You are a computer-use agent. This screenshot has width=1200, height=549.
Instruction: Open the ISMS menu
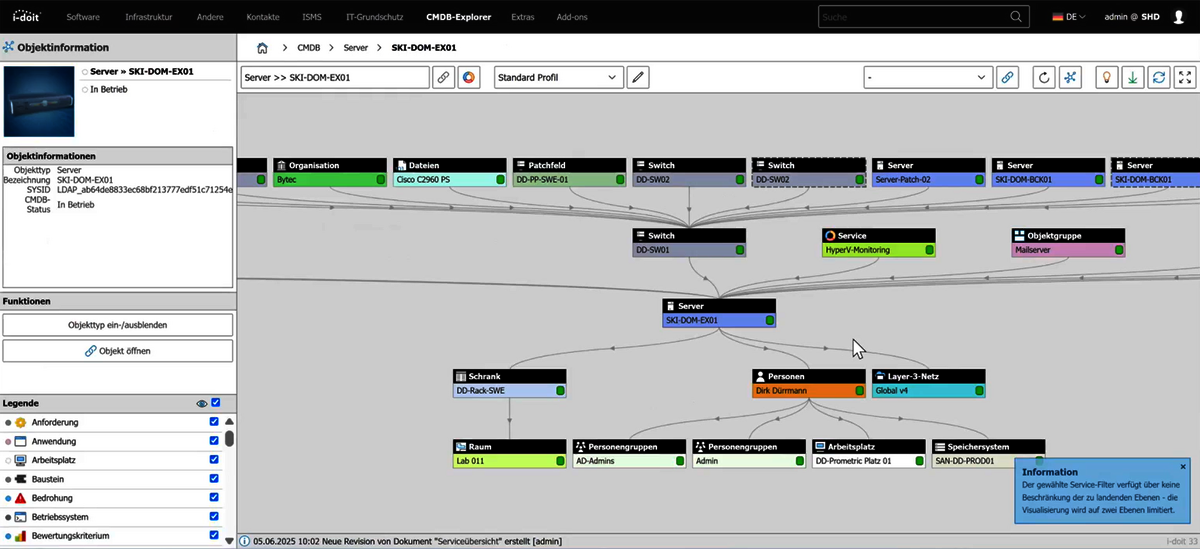311,17
